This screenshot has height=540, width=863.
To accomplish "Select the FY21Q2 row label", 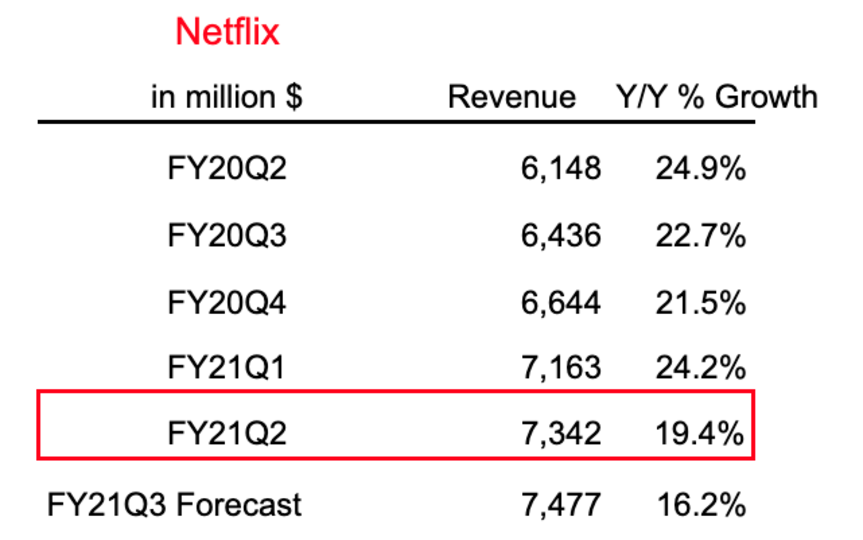I will [x=227, y=433].
